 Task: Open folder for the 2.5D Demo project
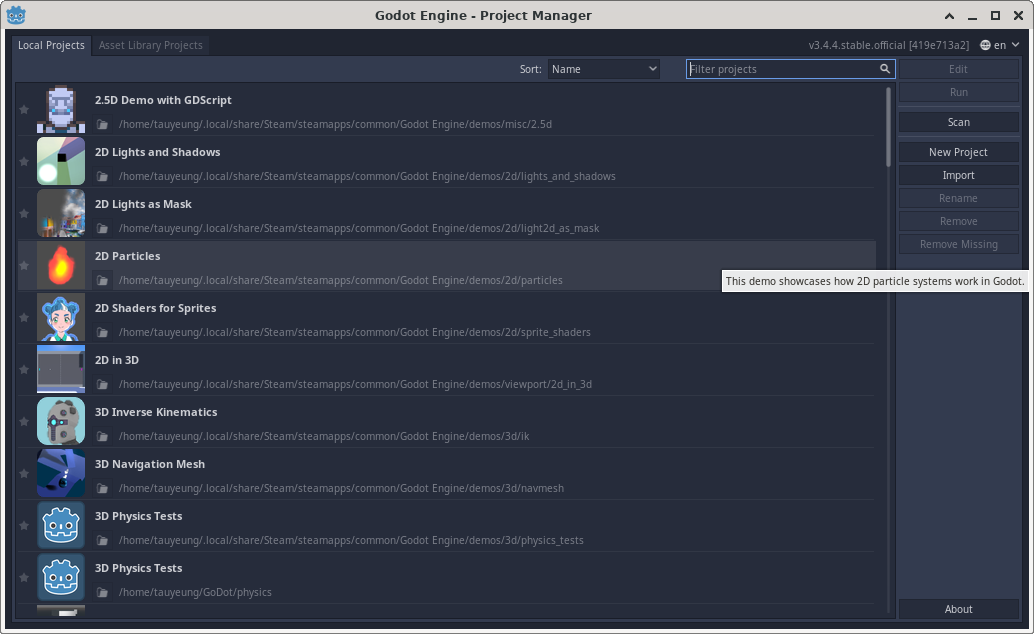point(102,124)
